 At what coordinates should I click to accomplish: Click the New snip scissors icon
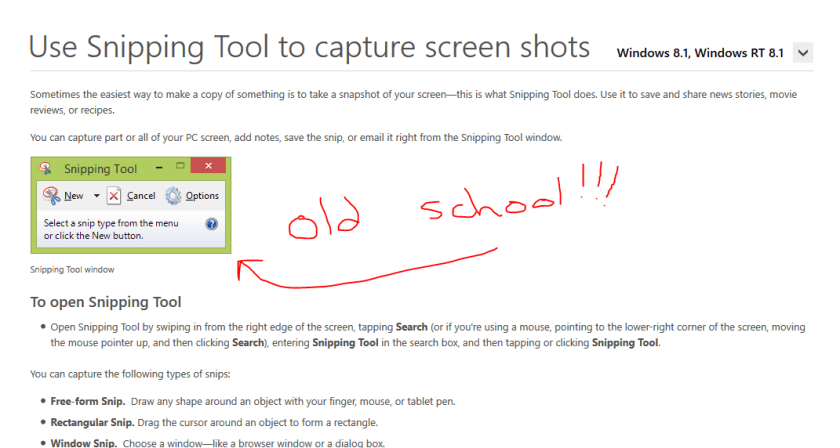click(51, 196)
